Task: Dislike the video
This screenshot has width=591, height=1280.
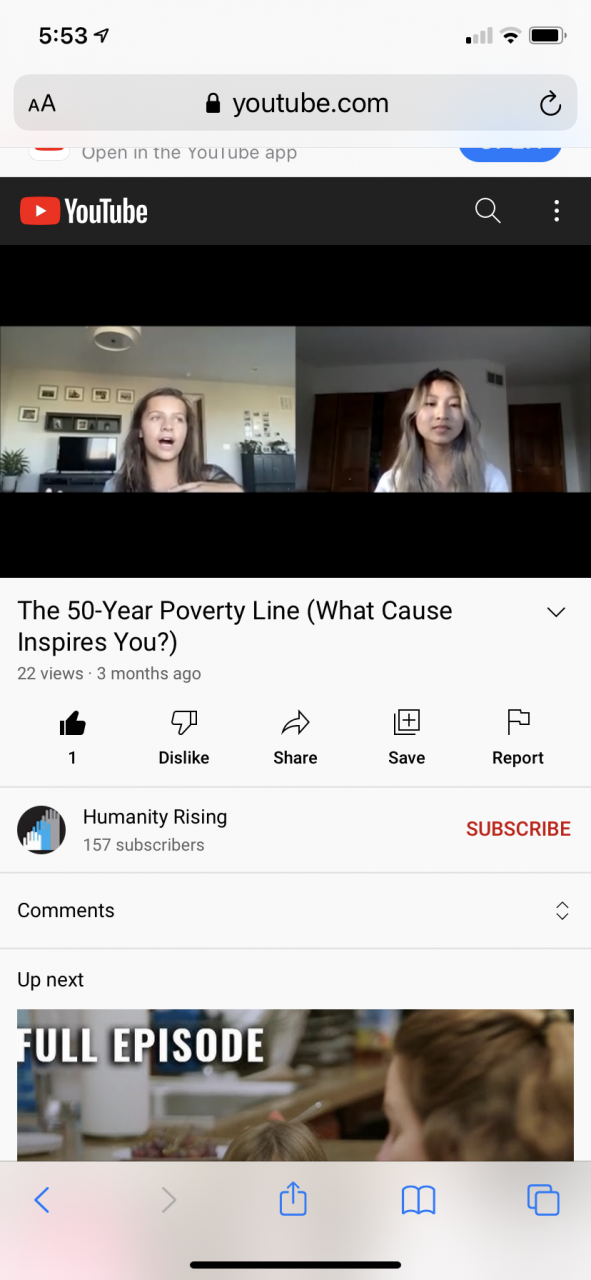Action: click(184, 737)
